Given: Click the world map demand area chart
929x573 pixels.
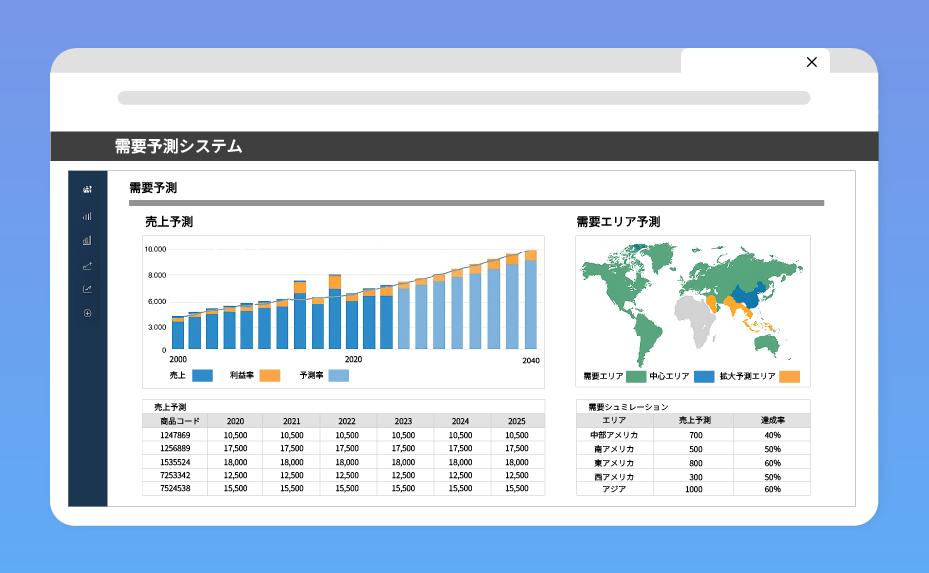Looking at the screenshot, I should point(692,301).
